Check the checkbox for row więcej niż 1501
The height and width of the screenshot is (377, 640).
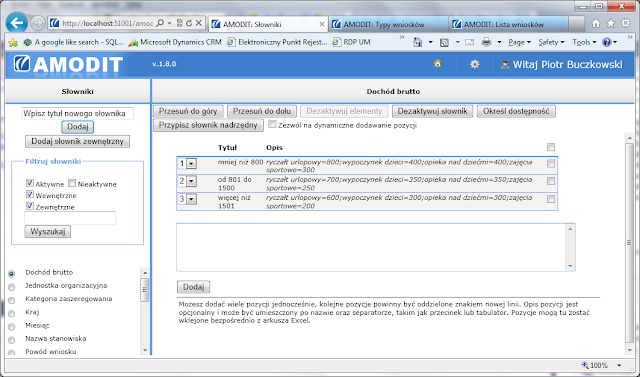pos(551,199)
